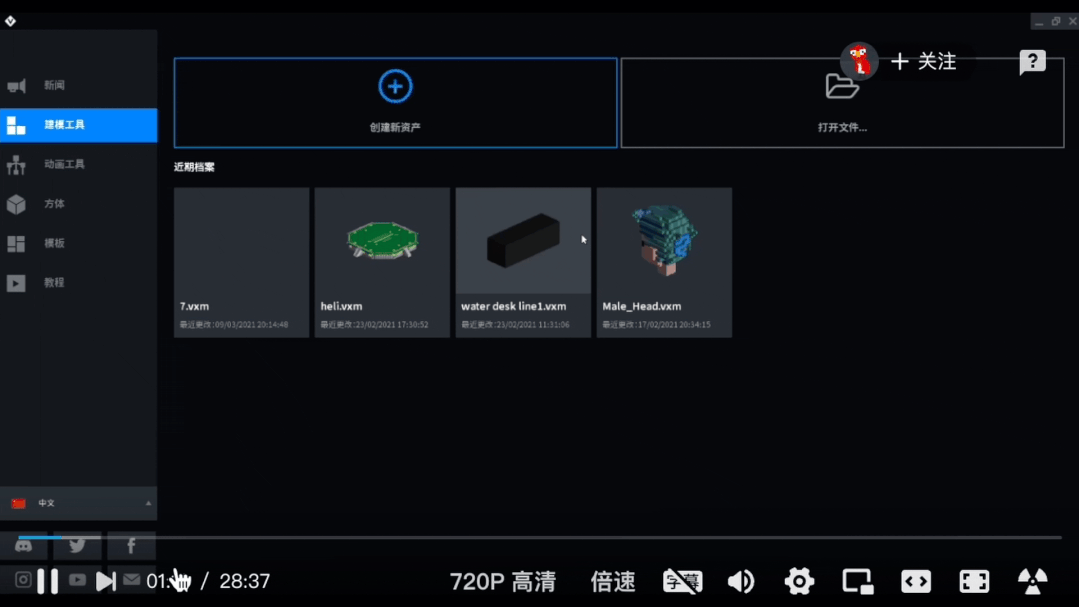This screenshot has width=1079, height=607.
Task: Open the 新闻 news section in sidebar
Action: 54,86
